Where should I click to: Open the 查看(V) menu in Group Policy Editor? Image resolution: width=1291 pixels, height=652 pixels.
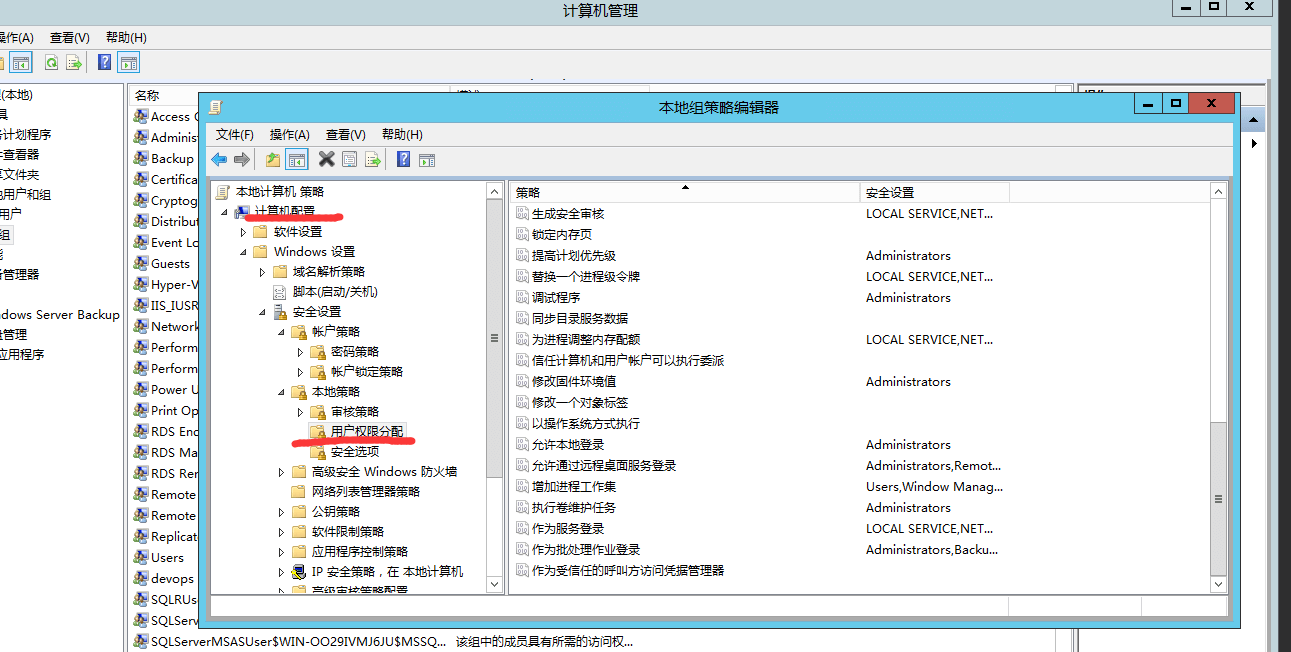(345, 134)
